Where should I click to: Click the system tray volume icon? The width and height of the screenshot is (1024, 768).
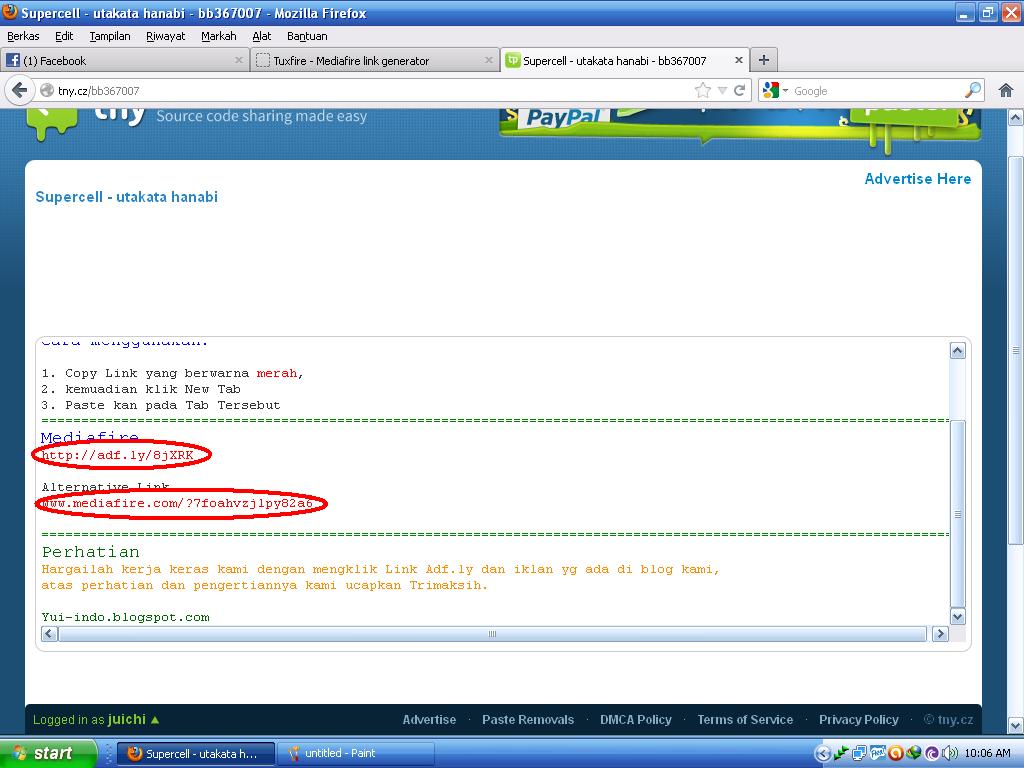pyautogui.click(x=949, y=753)
